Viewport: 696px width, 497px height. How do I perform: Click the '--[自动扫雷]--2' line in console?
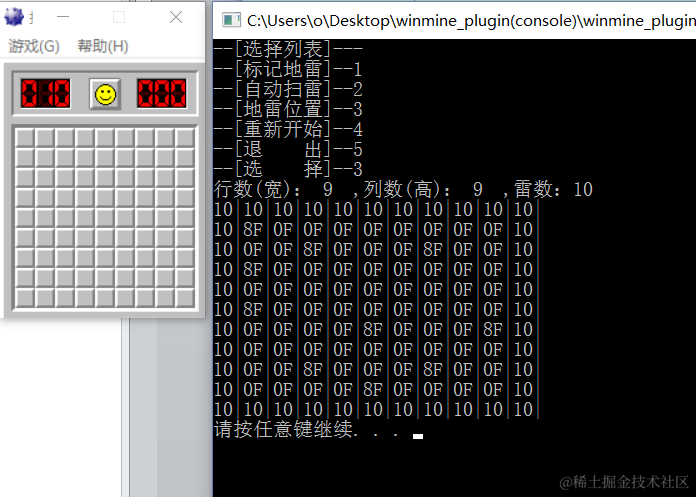click(289, 89)
